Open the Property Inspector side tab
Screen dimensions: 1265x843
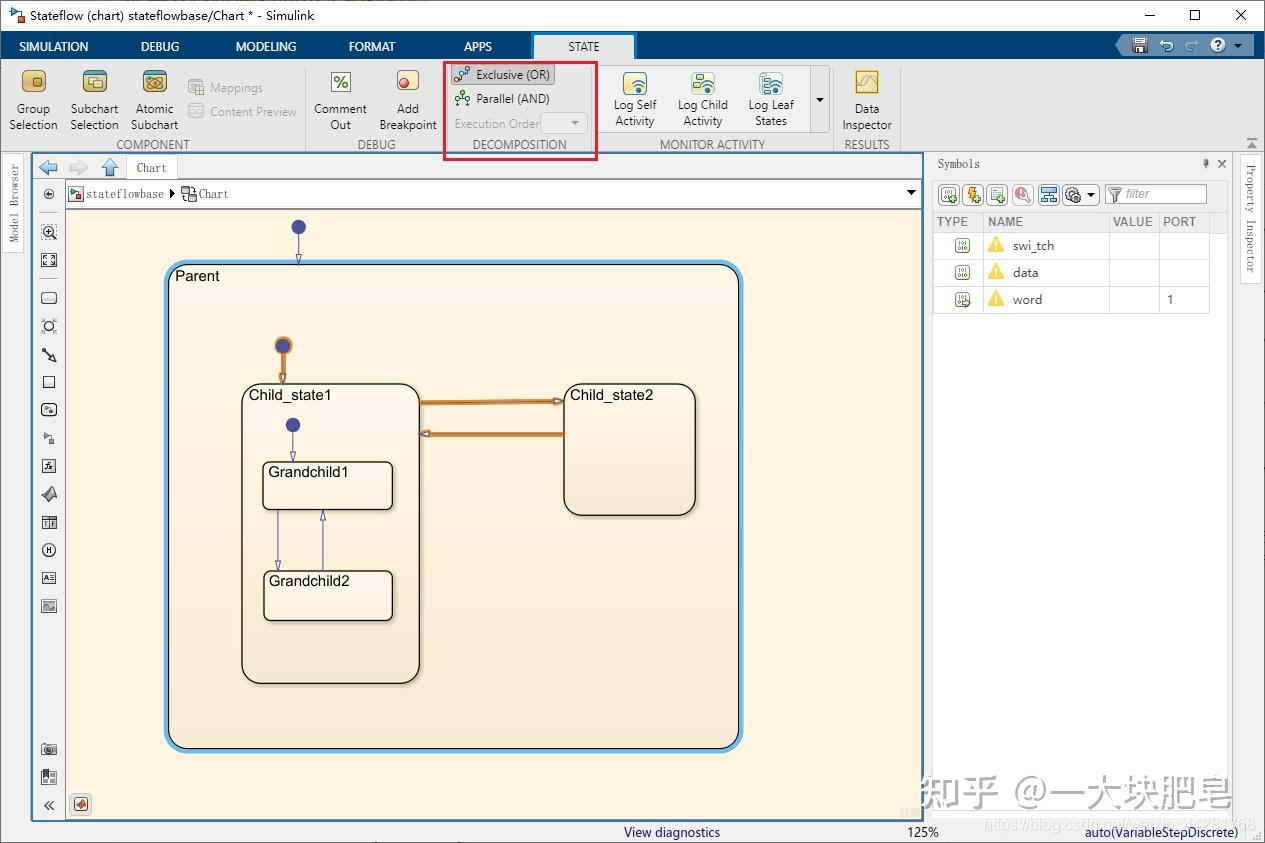(1250, 219)
